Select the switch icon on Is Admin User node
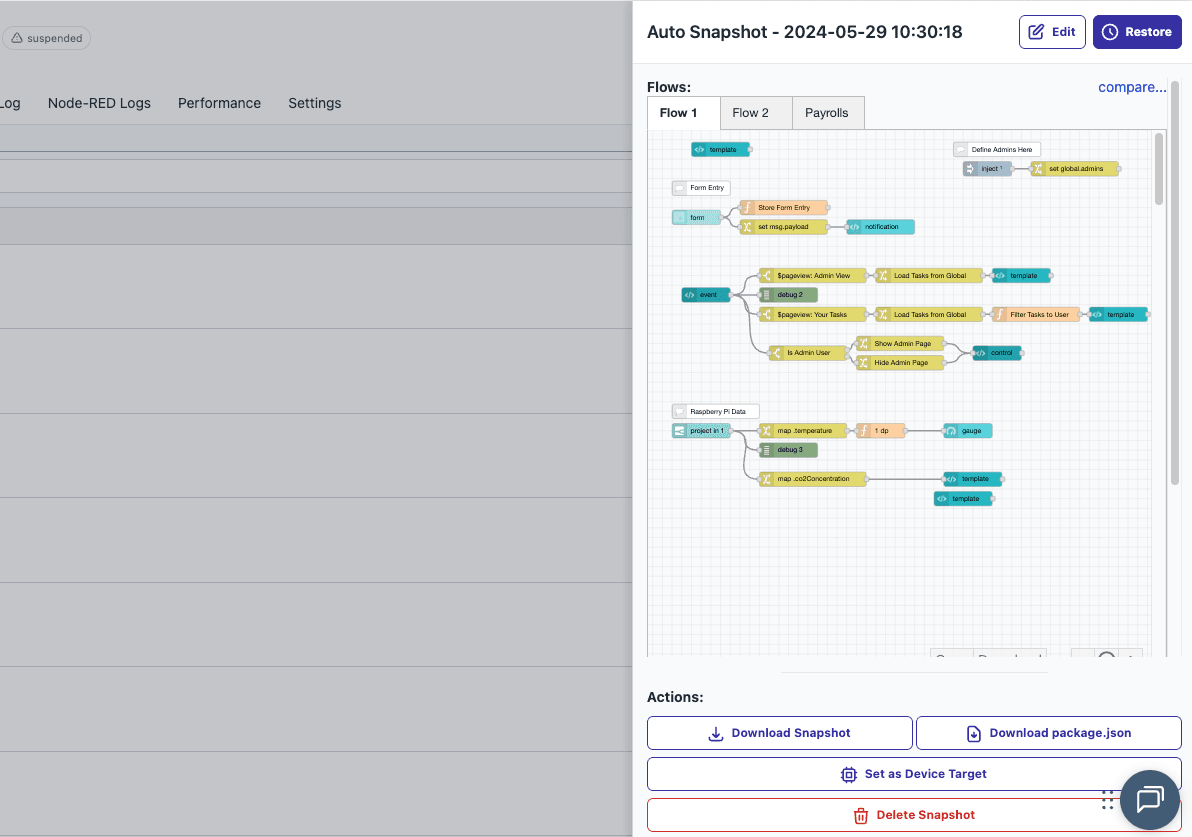Image resolution: width=1192 pixels, height=837 pixels. coord(777,352)
